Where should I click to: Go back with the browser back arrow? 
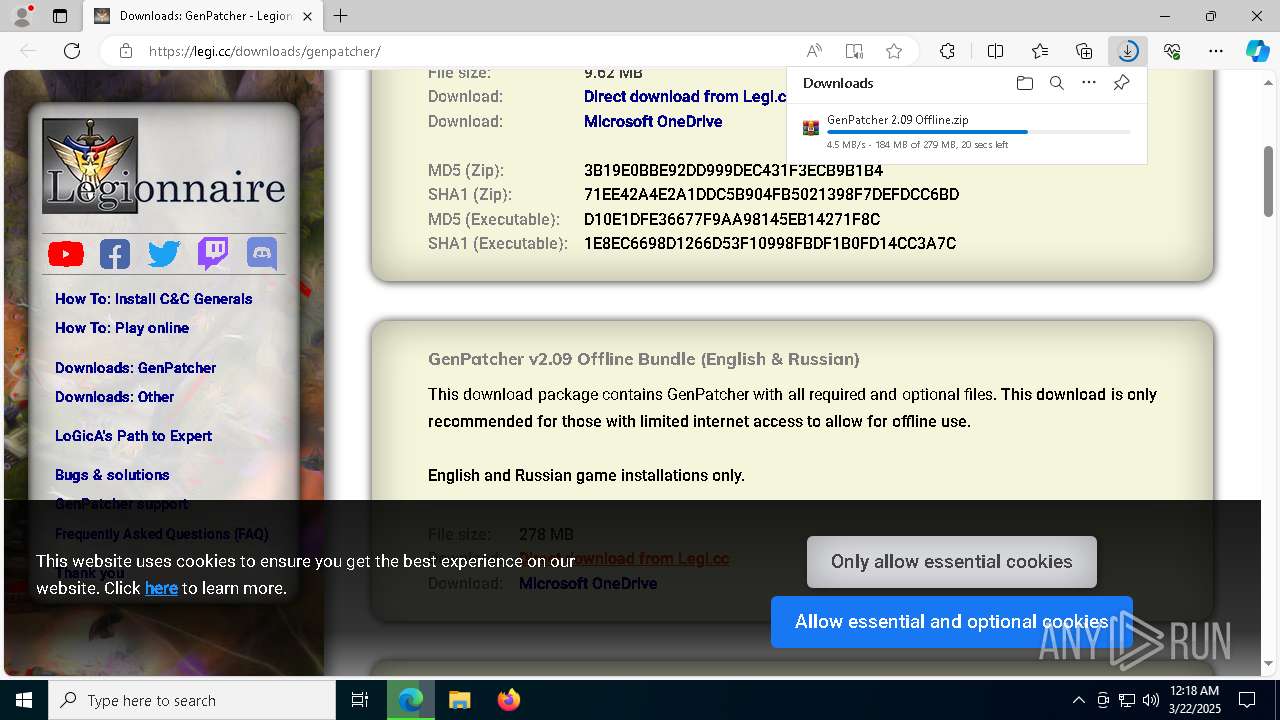[28, 51]
